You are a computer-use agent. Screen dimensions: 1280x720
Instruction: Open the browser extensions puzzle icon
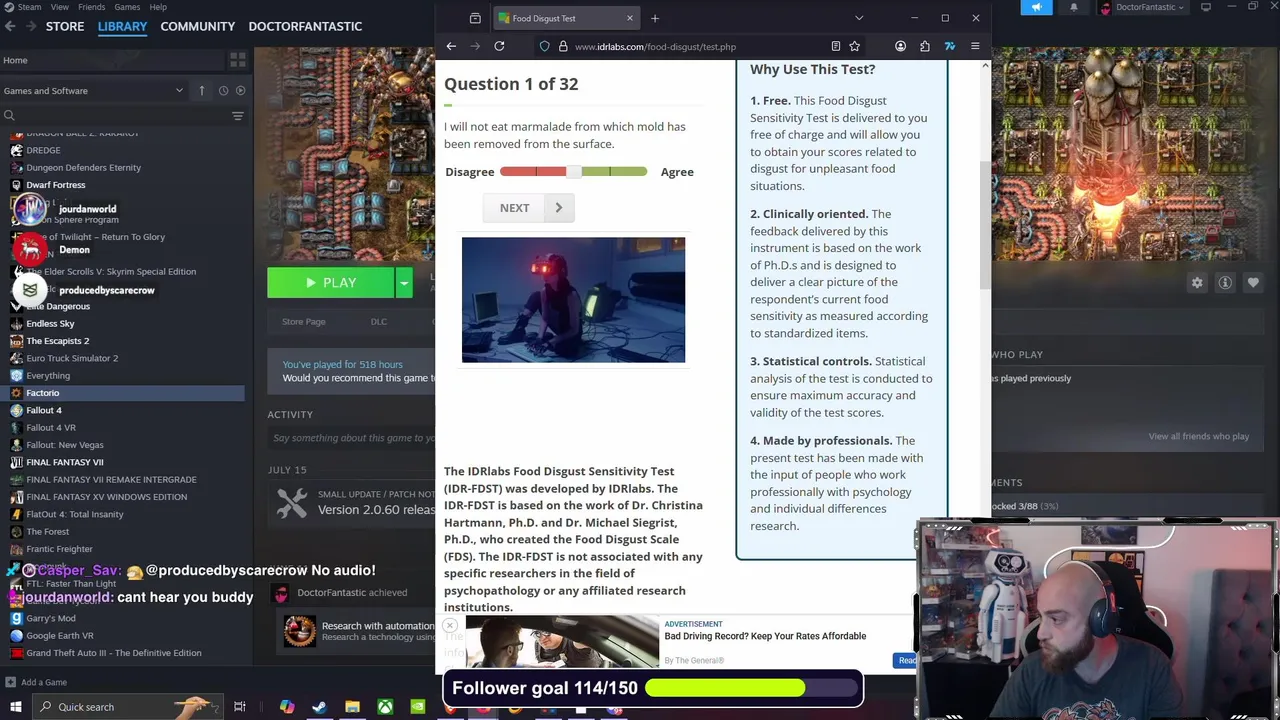[925, 46]
